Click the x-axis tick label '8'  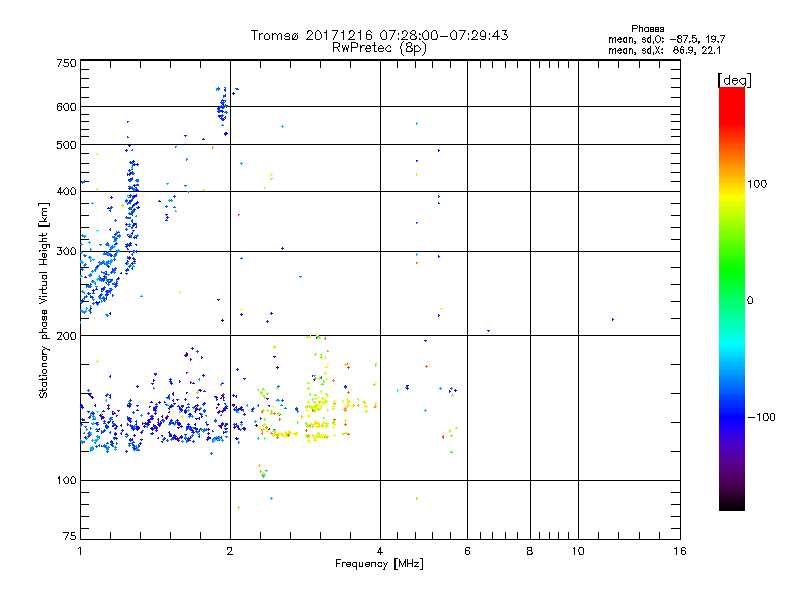(530, 551)
